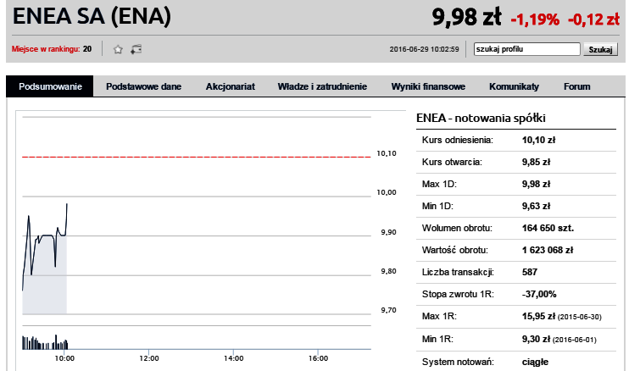640x371 pixels.
Task: Click Min 1R value 9,30 zł
Action: pyautogui.click(x=536, y=339)
